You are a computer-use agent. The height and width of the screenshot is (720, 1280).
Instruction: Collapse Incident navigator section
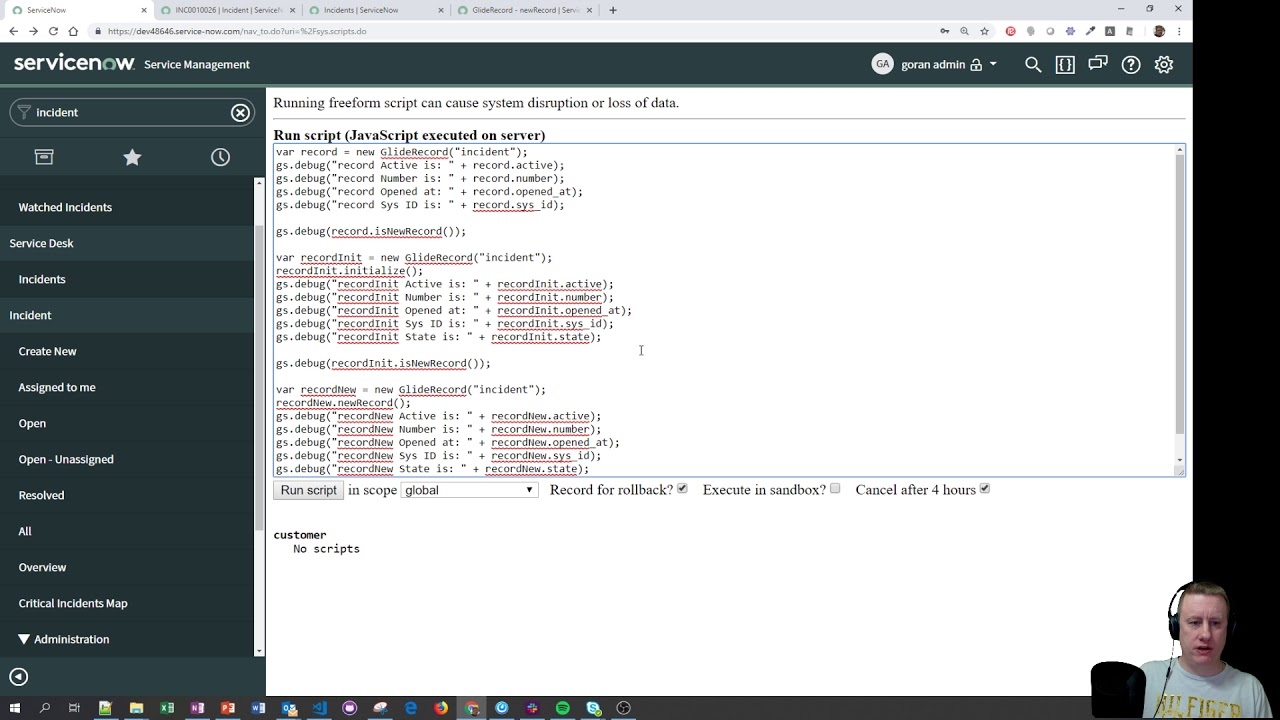[x=30, y=315]
